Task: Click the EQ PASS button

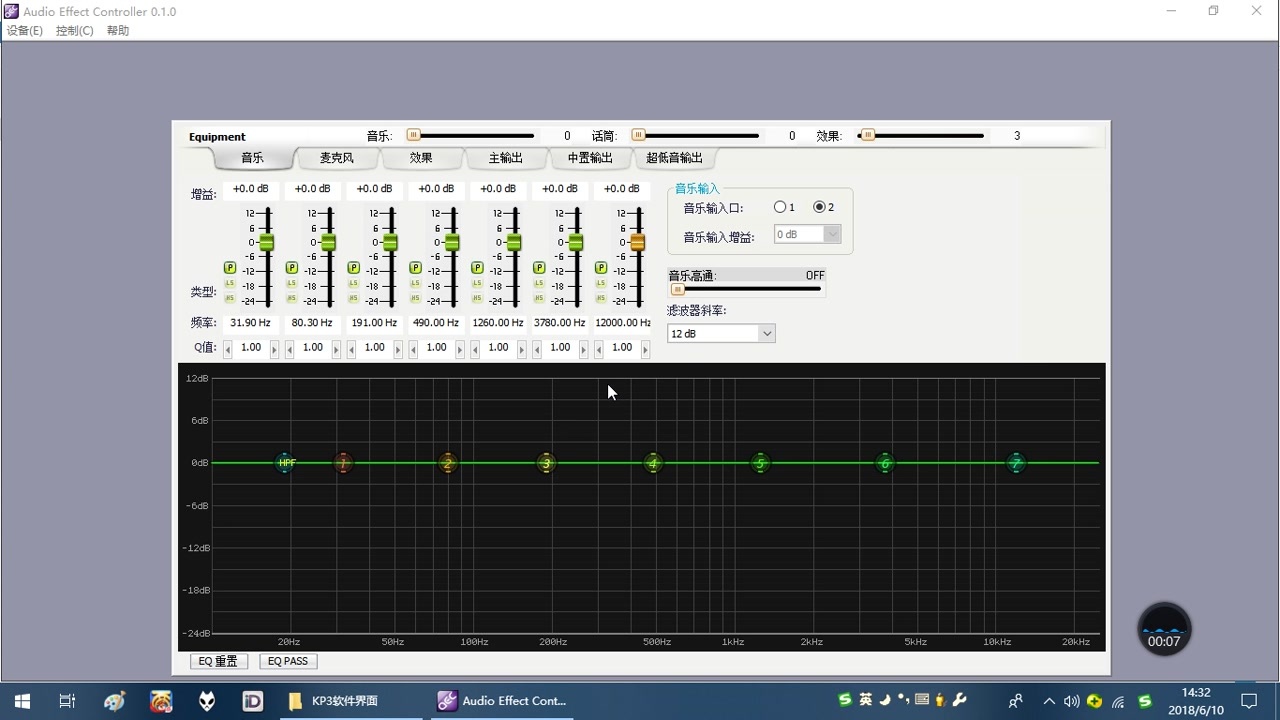Action: (288, 661)
